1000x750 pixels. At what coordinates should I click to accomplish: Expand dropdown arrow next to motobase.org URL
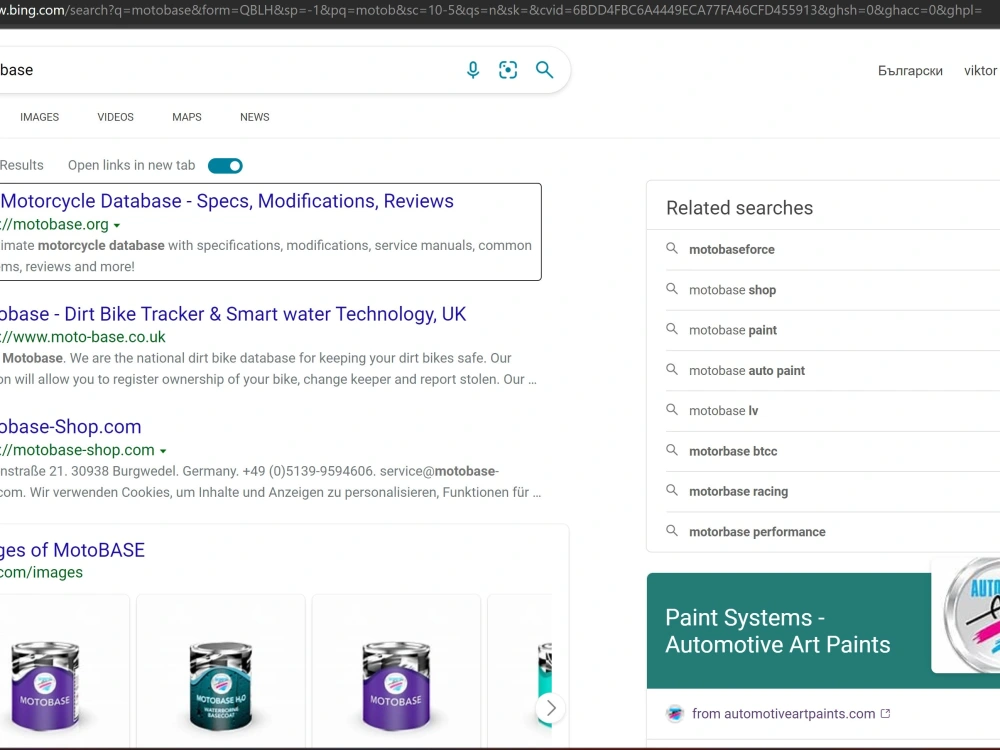pos(117,225)
